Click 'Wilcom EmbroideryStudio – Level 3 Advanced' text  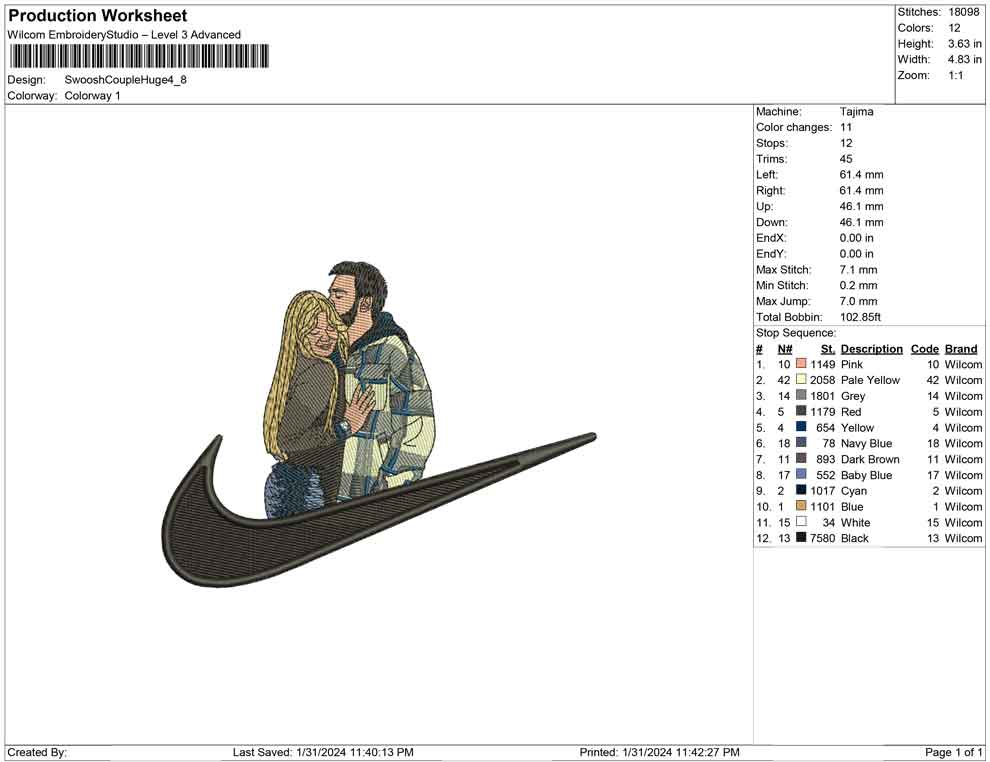click(x=124, y=35)
